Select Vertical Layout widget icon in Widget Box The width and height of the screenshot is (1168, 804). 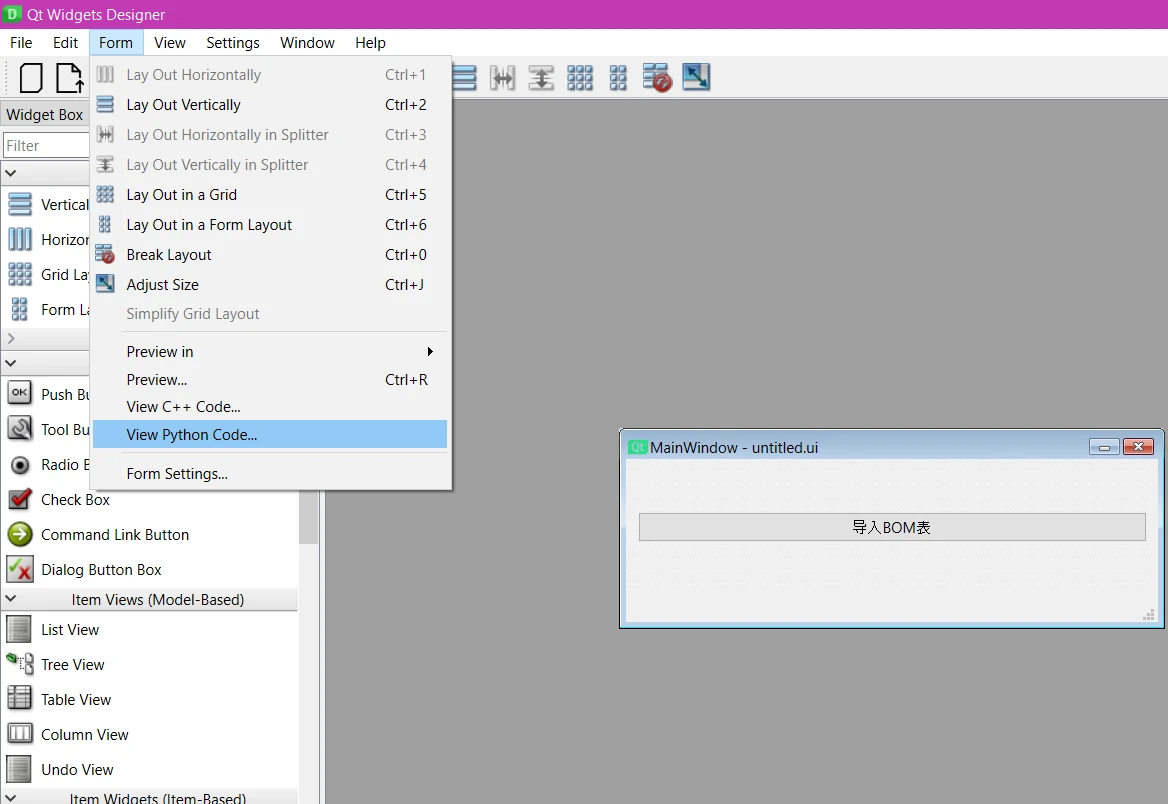20,204
